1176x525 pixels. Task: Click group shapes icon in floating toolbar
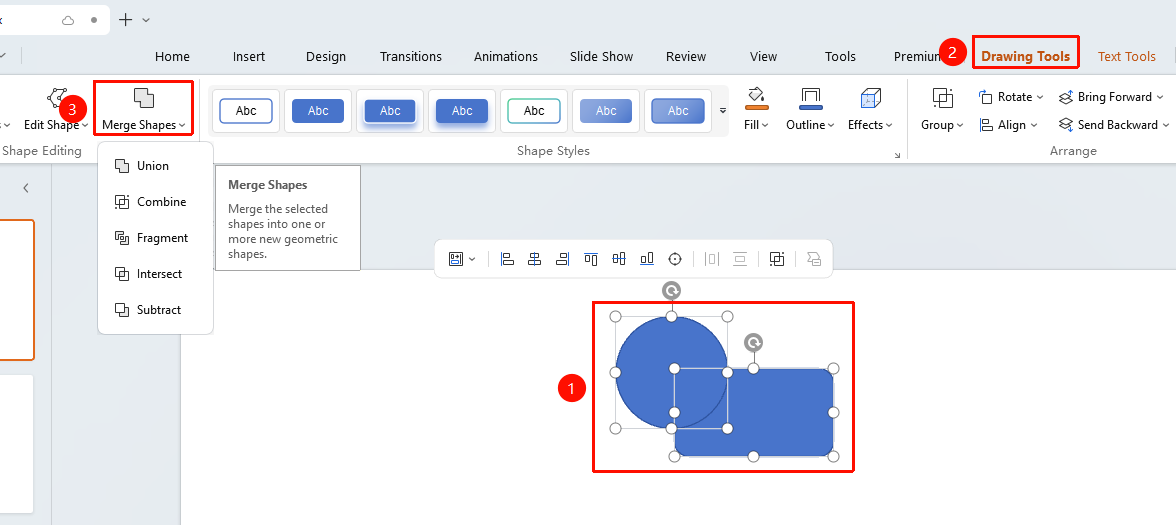click(777, 259)
